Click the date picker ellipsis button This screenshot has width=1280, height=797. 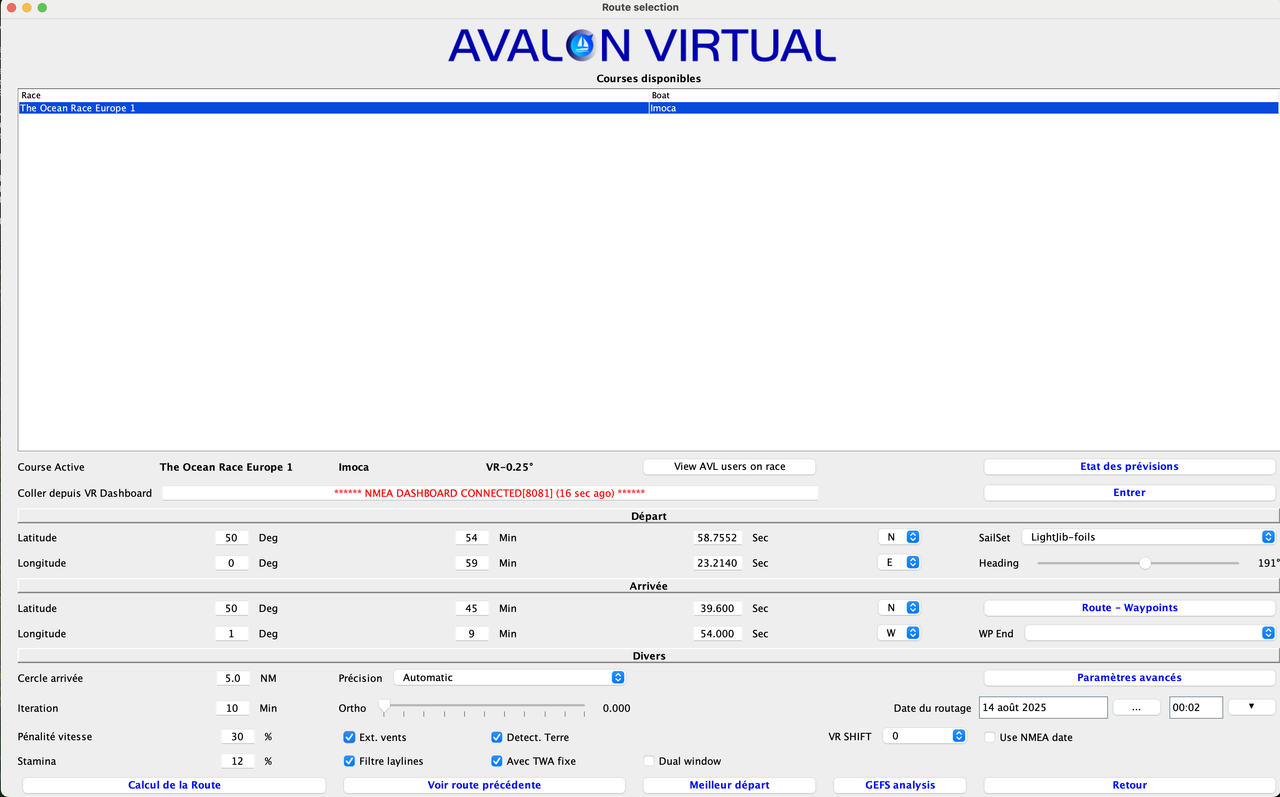(1137, 707)
